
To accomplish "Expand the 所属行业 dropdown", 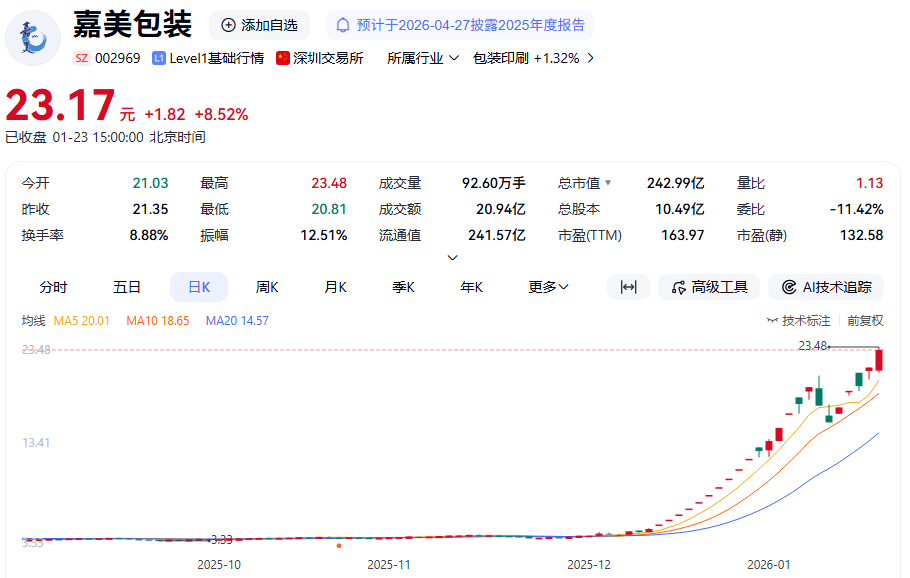I will coord(423,58).
